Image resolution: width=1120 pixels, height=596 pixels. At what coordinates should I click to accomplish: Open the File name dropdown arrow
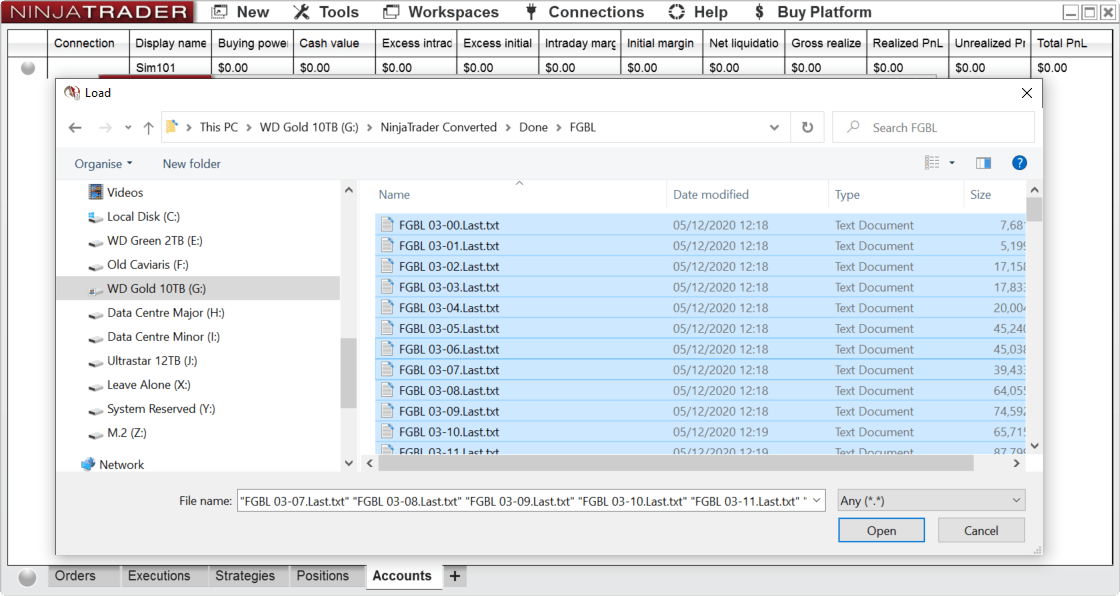pyautogui.click(x=816, y=501)
